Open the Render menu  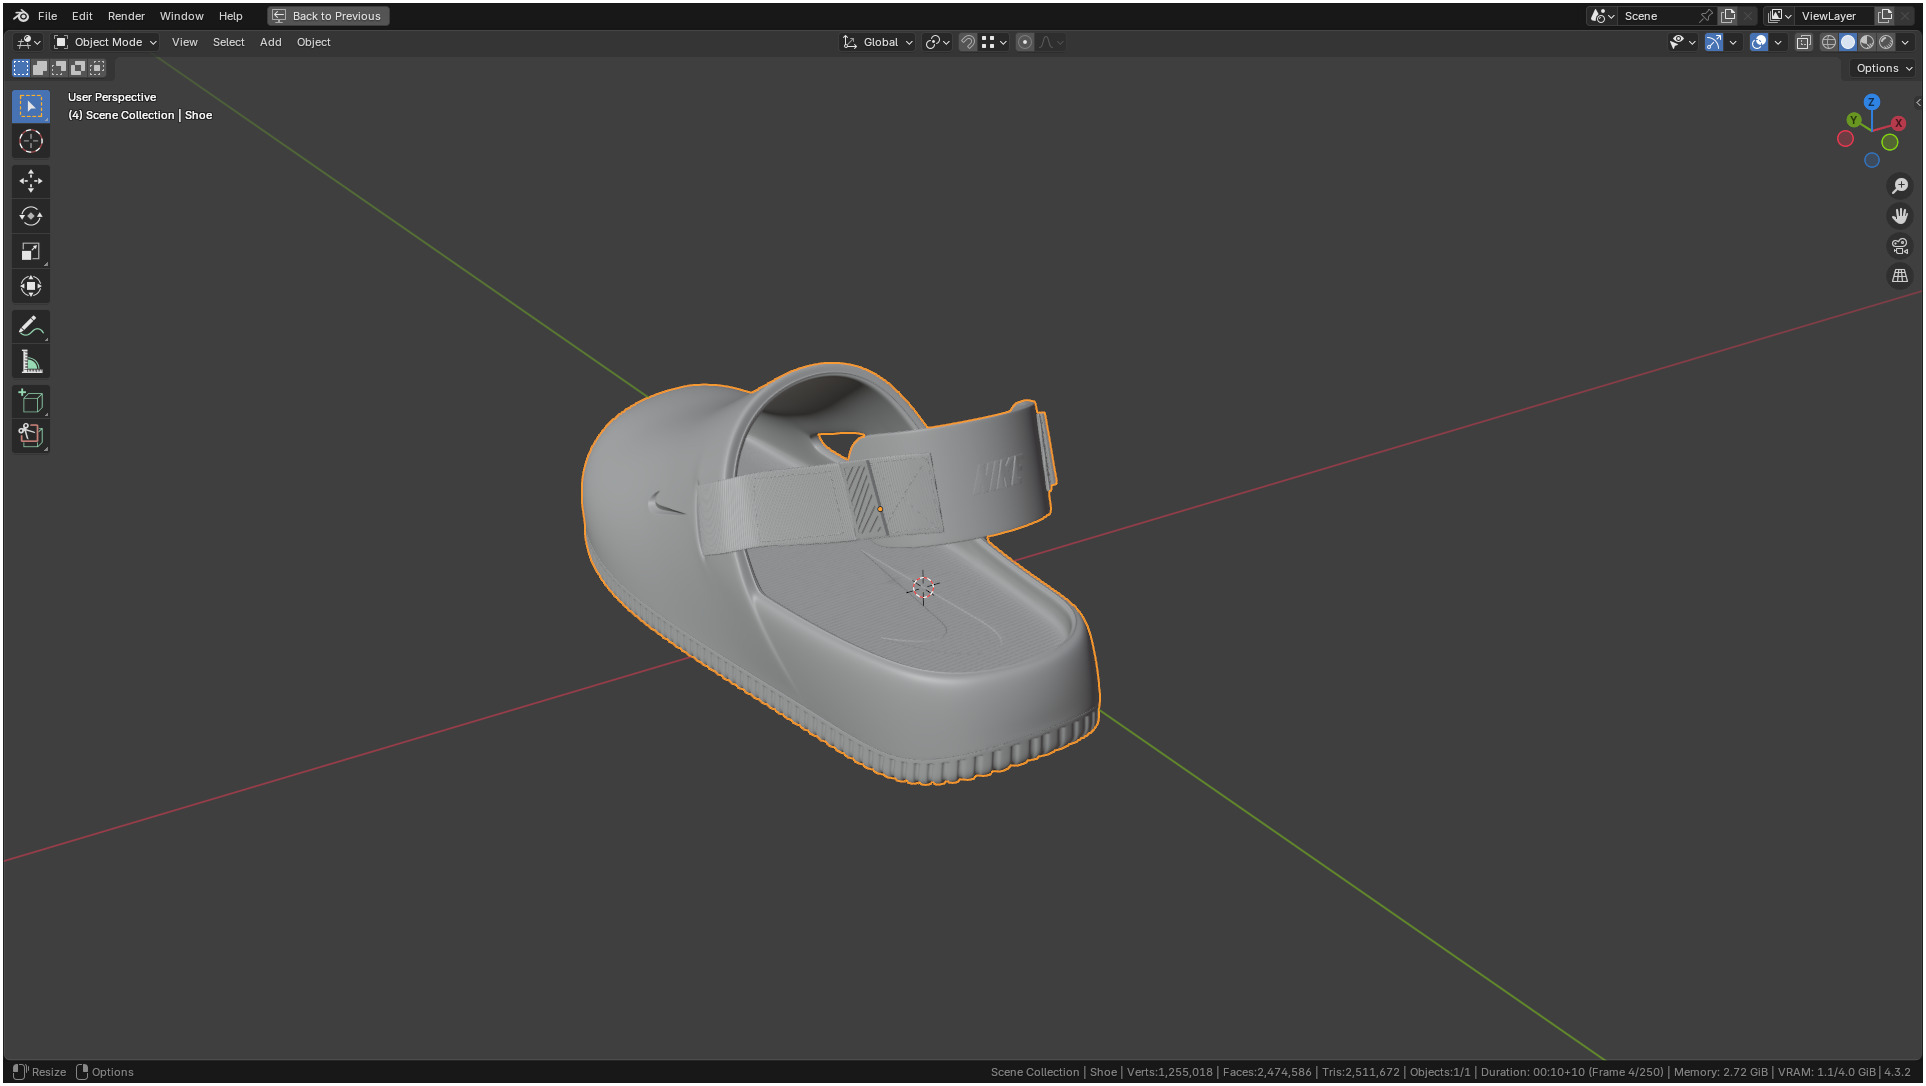click(x=126, y=16)
